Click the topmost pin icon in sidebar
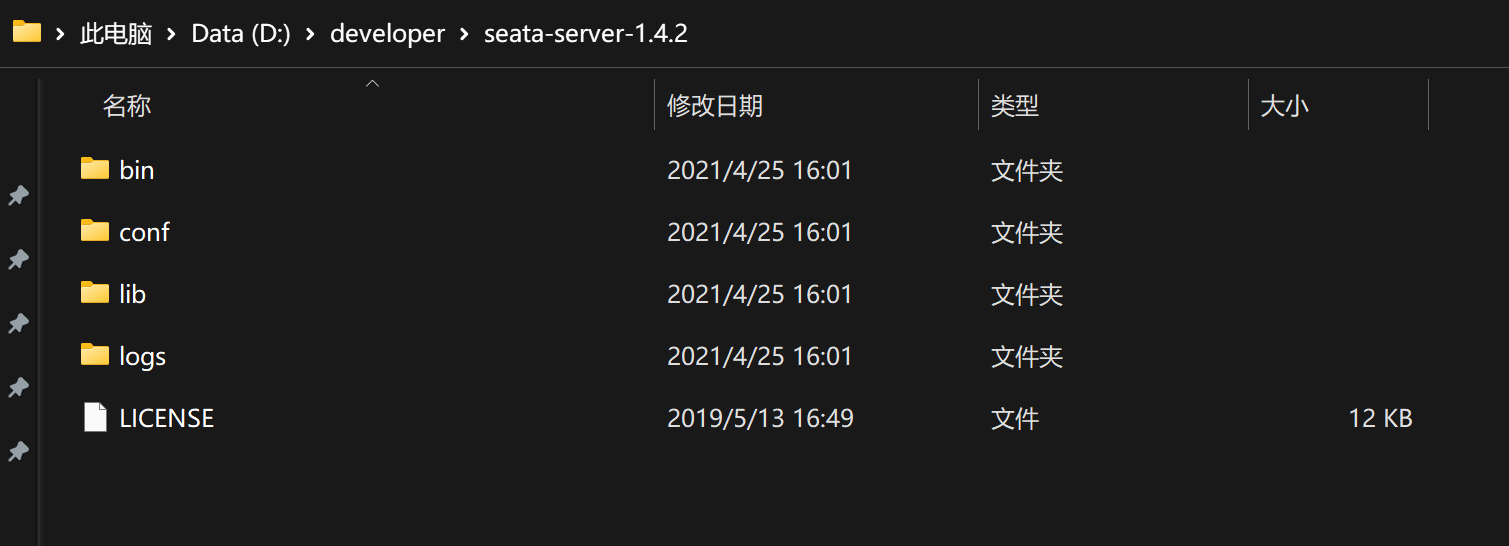 tap(18, 196)
